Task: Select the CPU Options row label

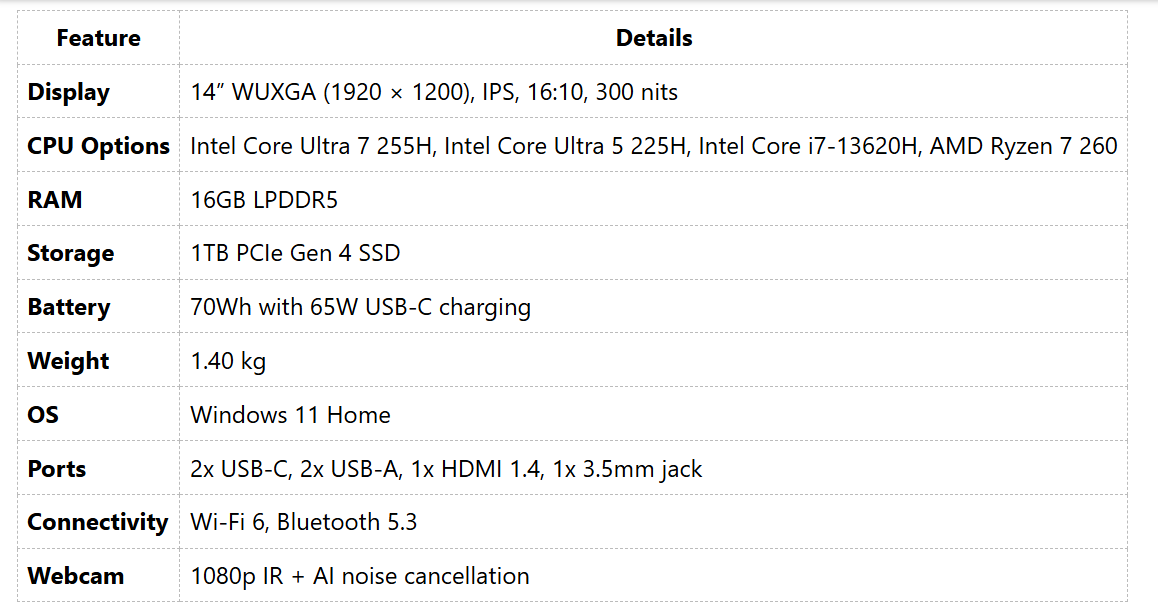Action: (98, 146)
